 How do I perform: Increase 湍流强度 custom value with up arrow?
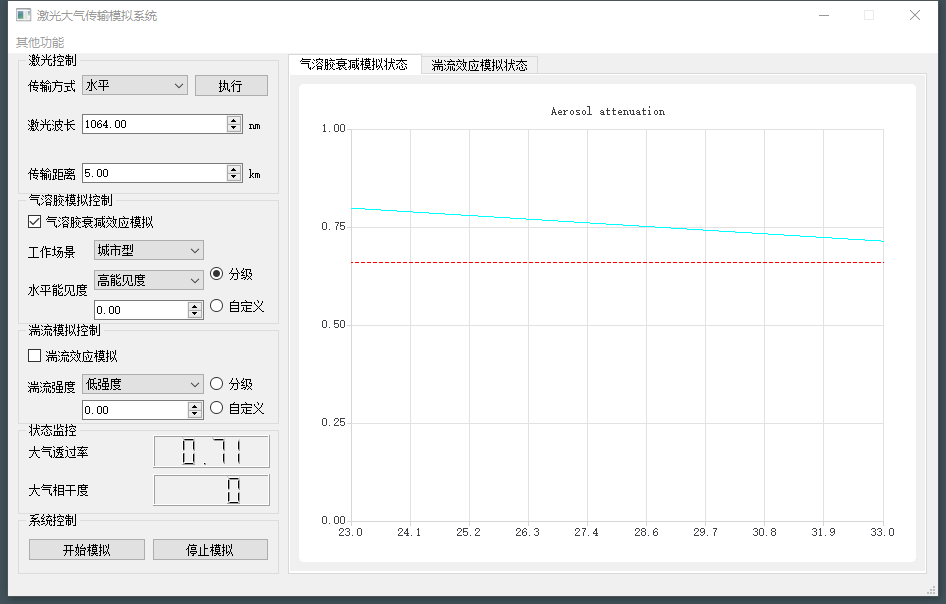point(194,406)
